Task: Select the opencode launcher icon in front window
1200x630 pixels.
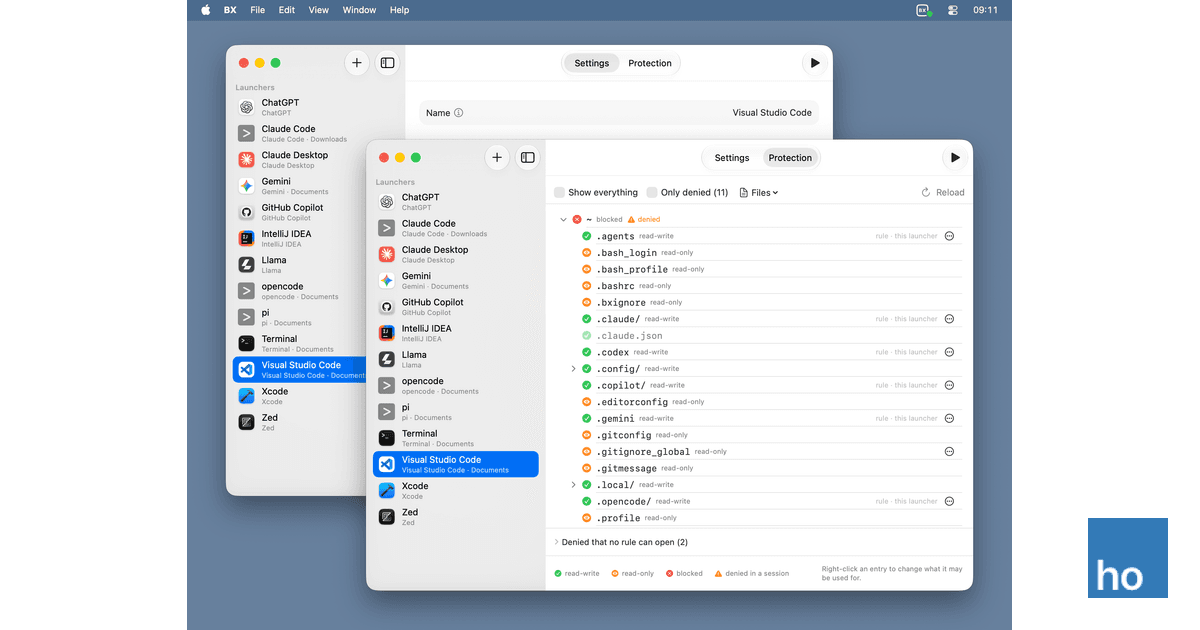Action: 386,386
